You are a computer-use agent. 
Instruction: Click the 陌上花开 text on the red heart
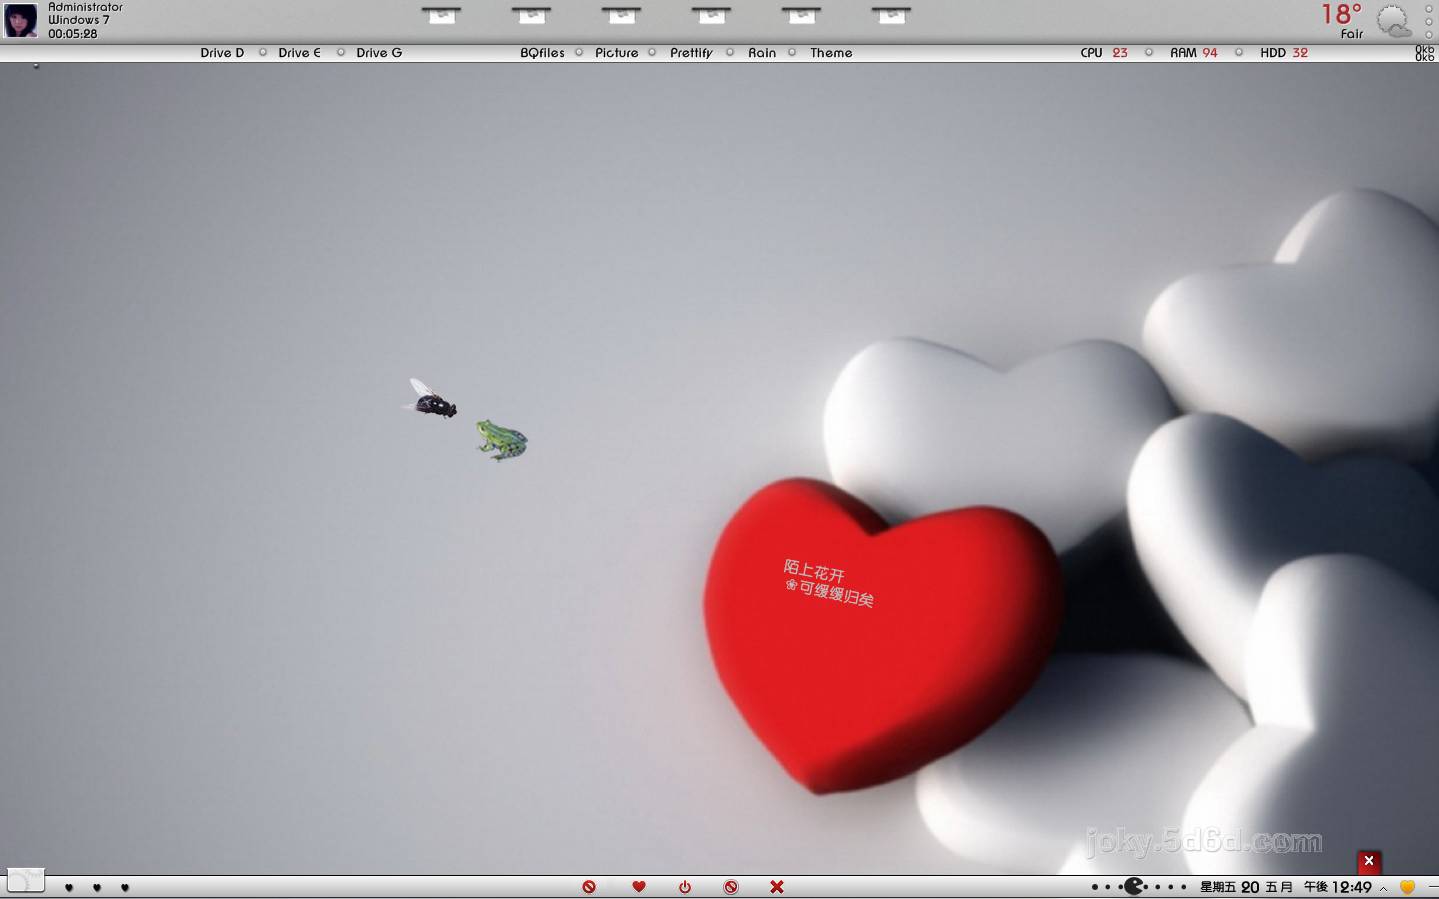(x=814, y=572)
